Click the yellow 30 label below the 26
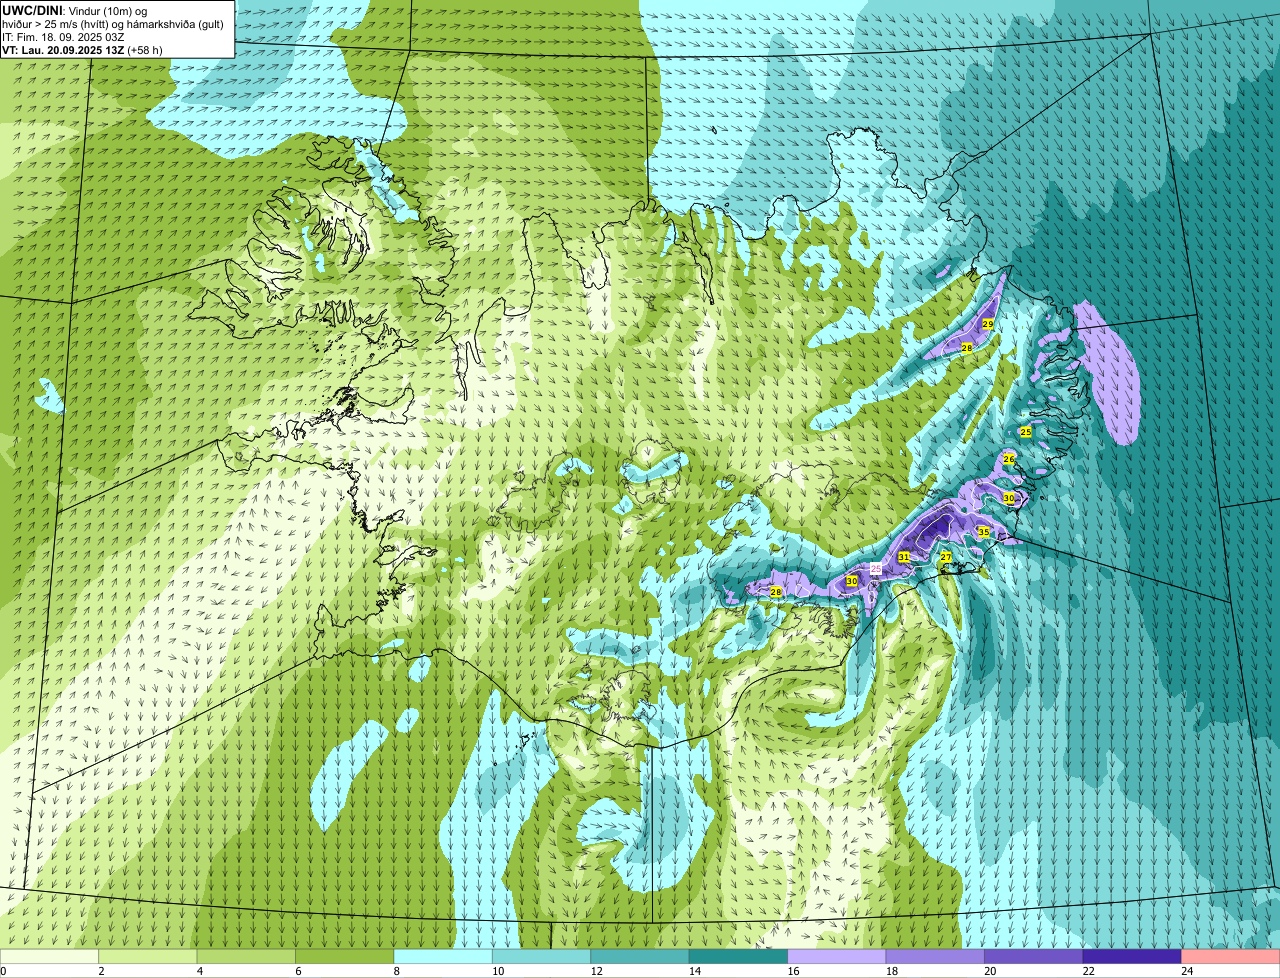 point(1009,498)
